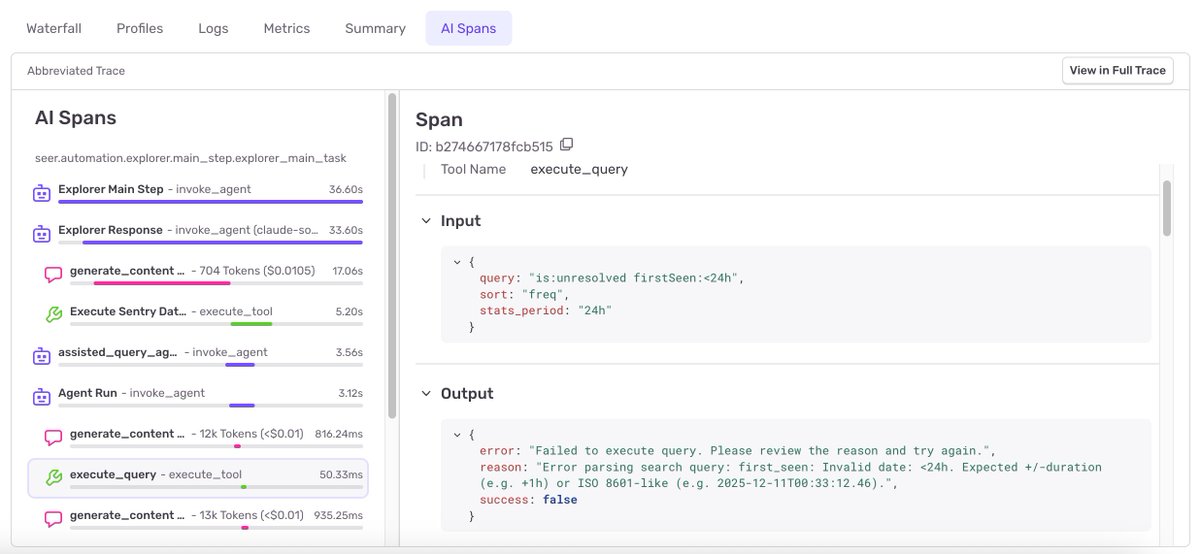Switch to the Waterfall tab

56,28
